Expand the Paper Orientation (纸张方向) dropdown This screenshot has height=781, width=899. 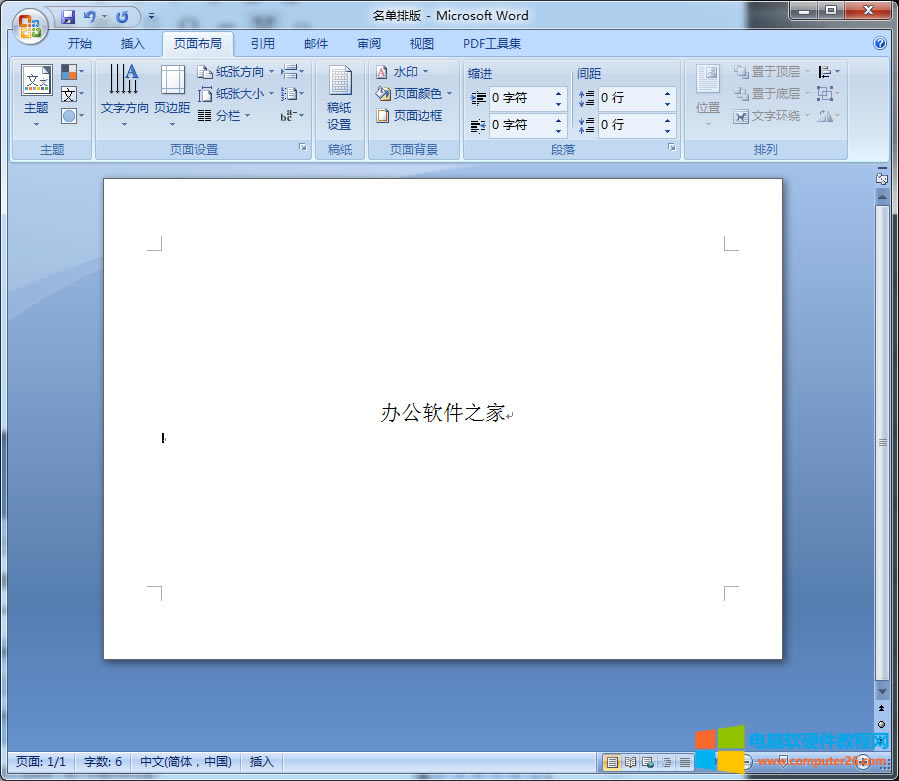point(236,72)
